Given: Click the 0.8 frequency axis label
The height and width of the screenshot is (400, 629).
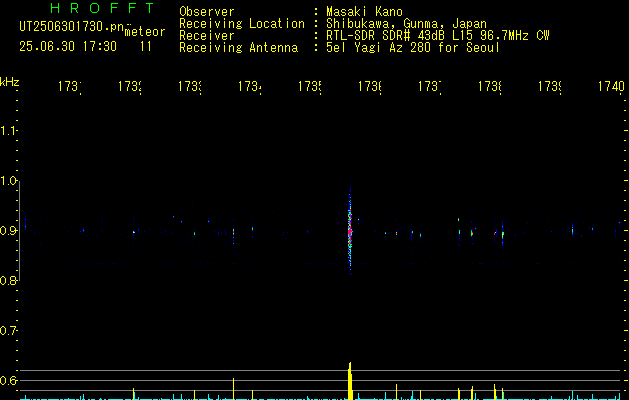Looking at the screenshot, I should (x=8, y=280).
